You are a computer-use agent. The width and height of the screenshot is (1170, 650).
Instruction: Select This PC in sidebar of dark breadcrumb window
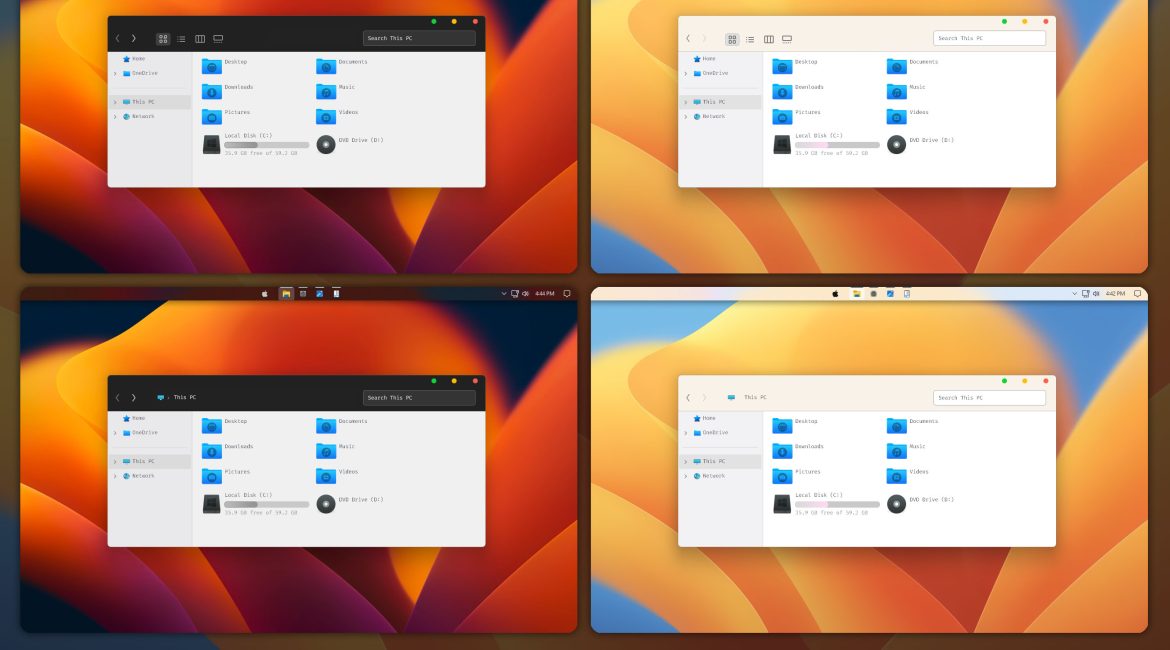(143, 461)
